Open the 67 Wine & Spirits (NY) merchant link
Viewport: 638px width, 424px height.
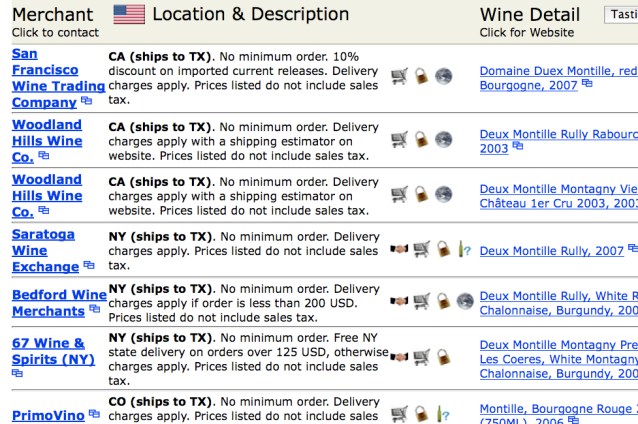click(47, 350)
